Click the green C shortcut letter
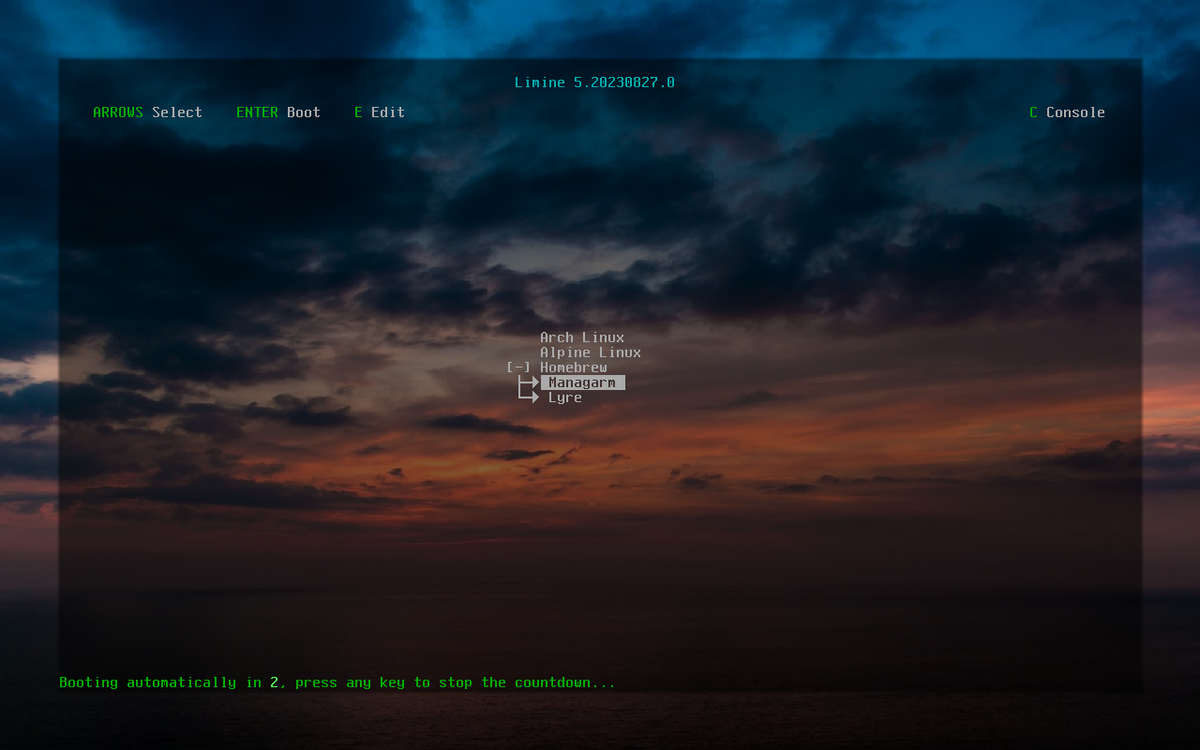1200x750 pixels. (x=1034, y=112)
